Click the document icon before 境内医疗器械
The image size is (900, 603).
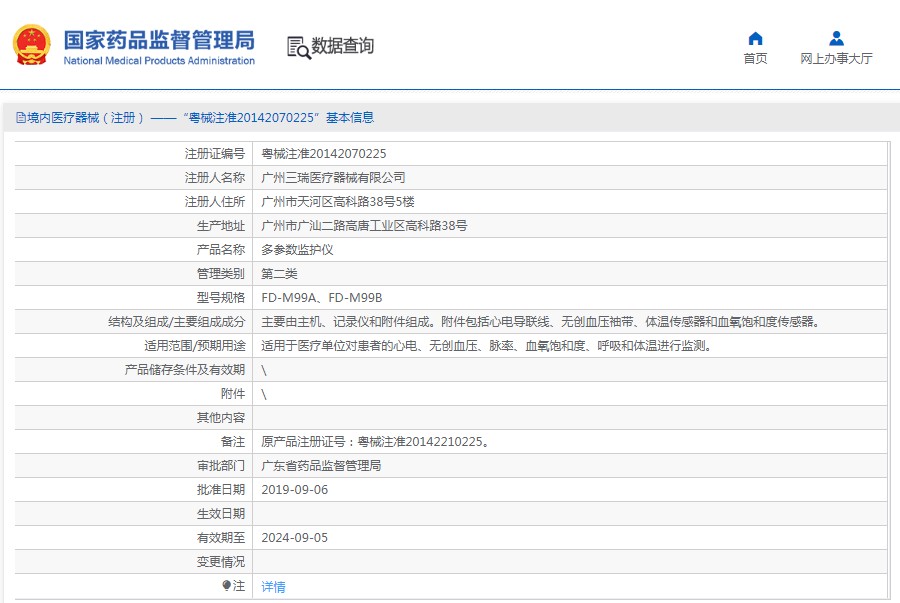[21, 118]
